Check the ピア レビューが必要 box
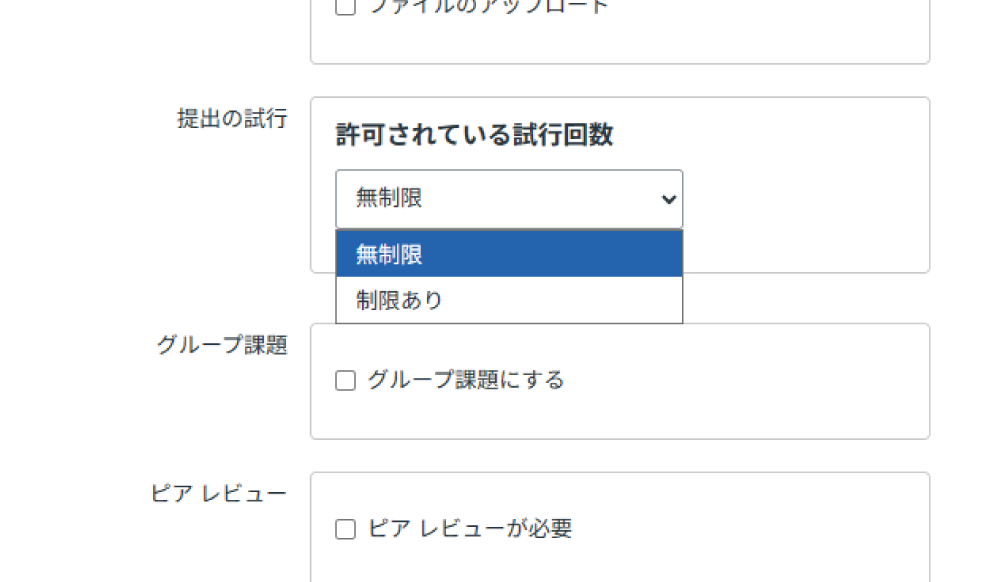Image resolution: width=1000 pixels, height=582 pixels. click(345, 530)
